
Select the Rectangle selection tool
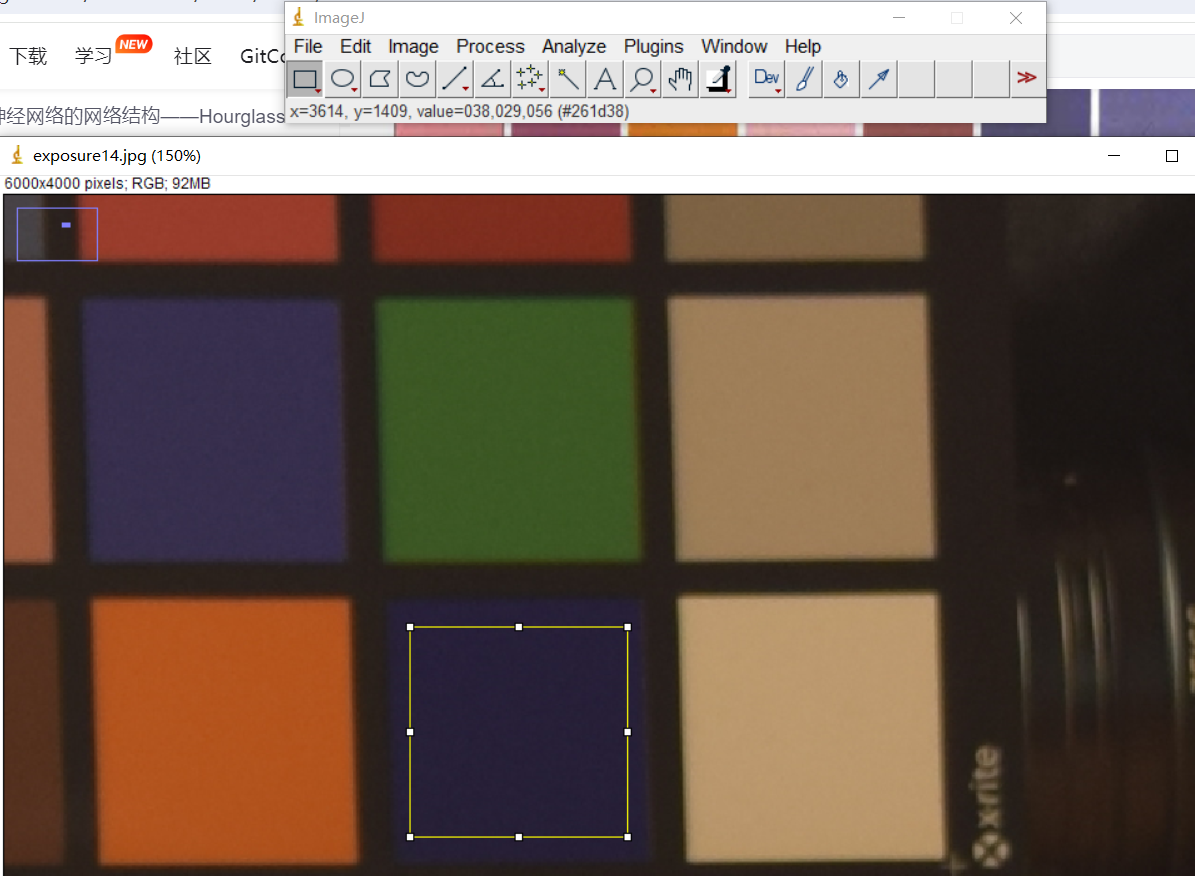[x=305, y=79]
